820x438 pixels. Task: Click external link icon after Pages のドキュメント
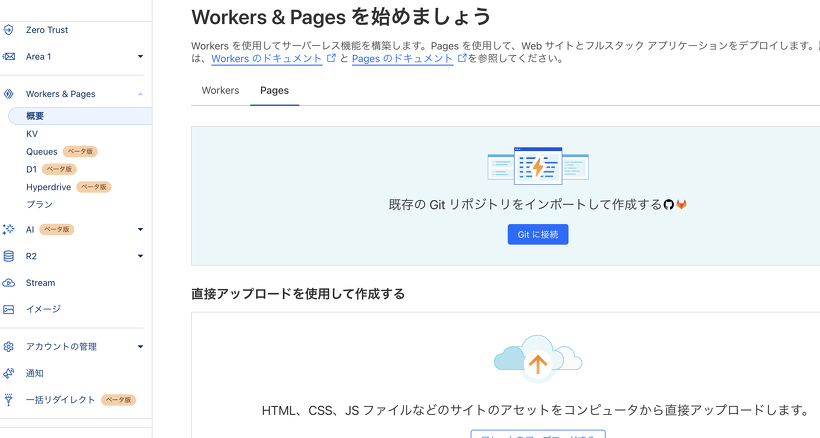(x=462, y=58)
